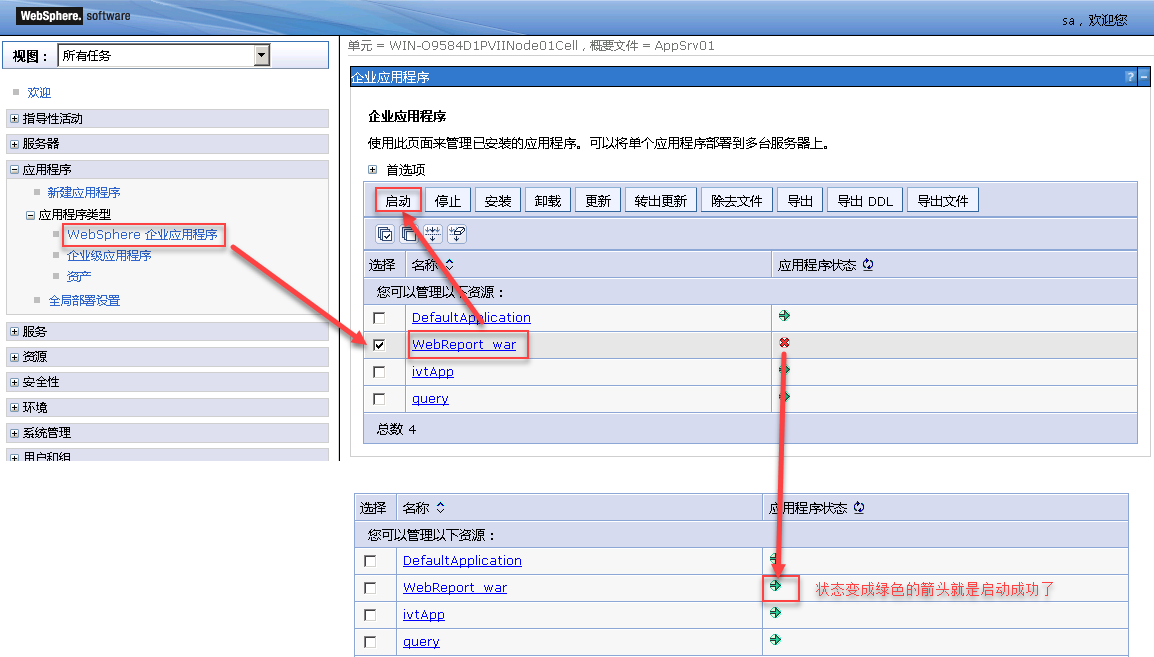Check query checkbox in lower table
This screenshot has width=1154, height=657.
click(x=370, y=642)
